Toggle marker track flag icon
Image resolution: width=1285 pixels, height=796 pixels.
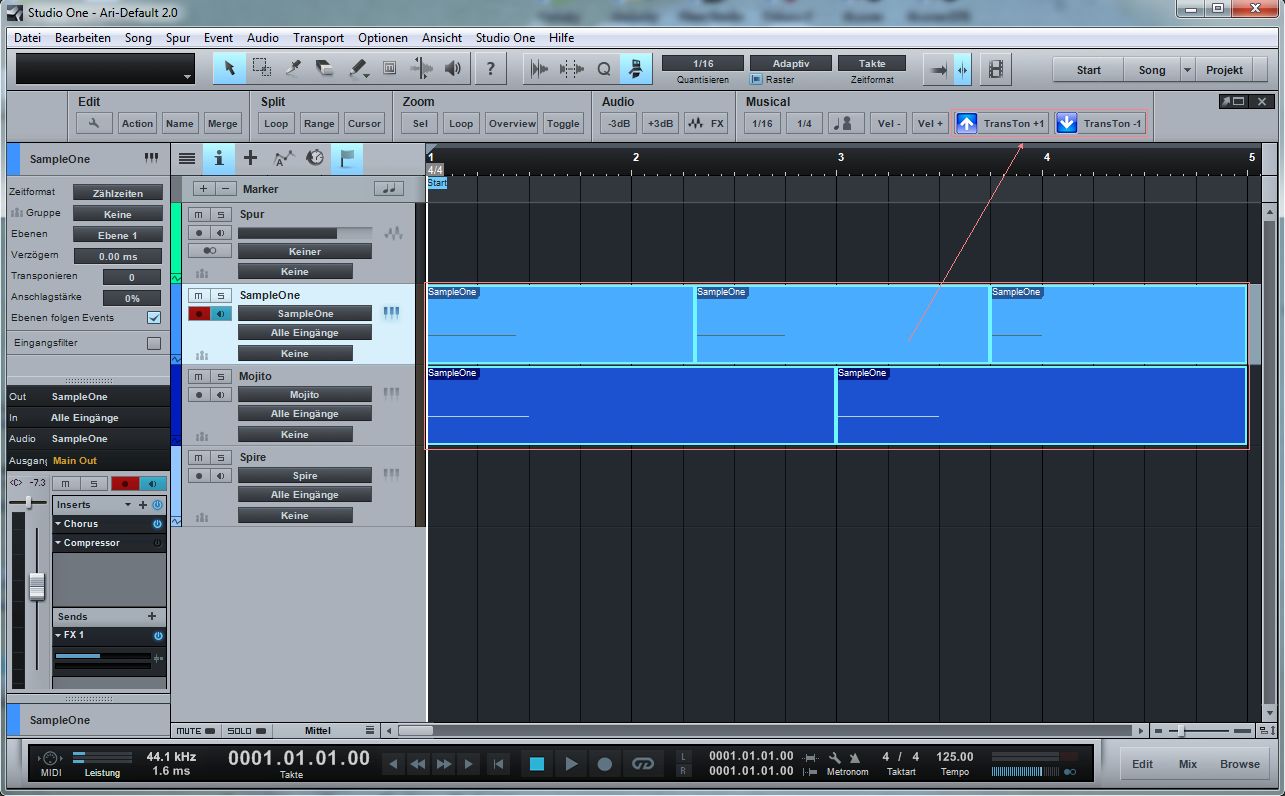click(347, 158)
